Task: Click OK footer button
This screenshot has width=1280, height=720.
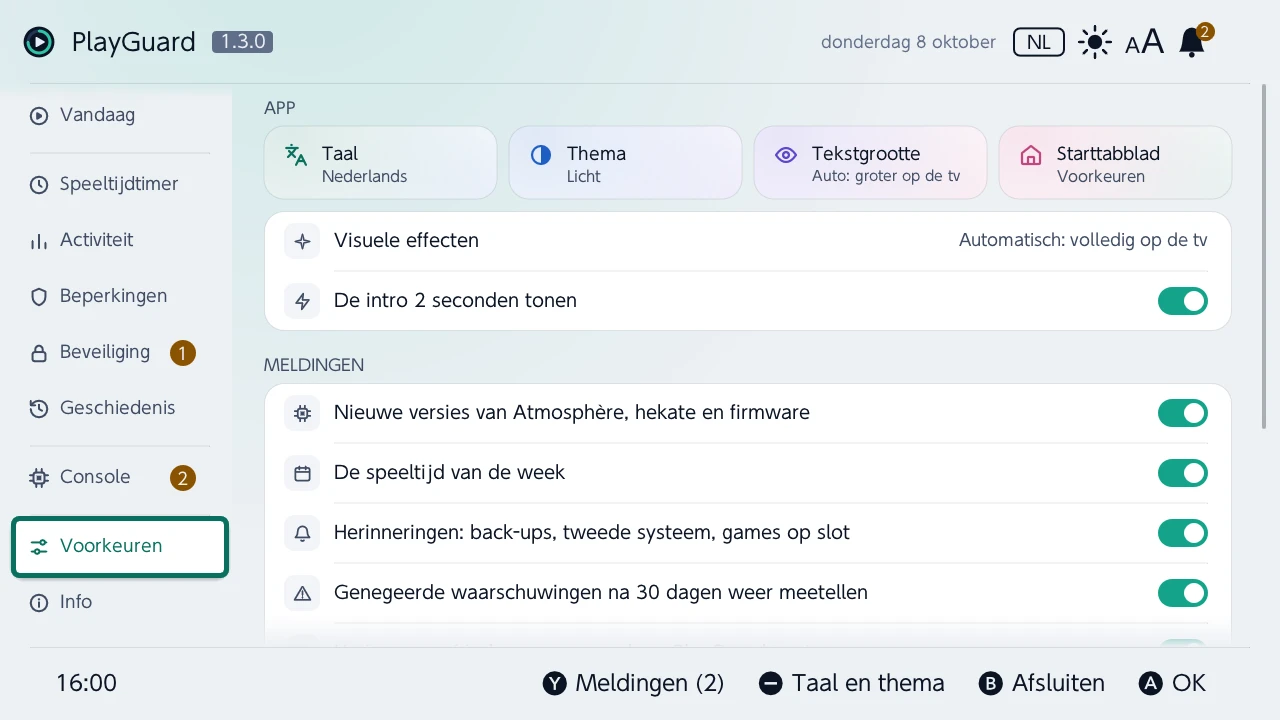Action: [x=1172, y=683]
